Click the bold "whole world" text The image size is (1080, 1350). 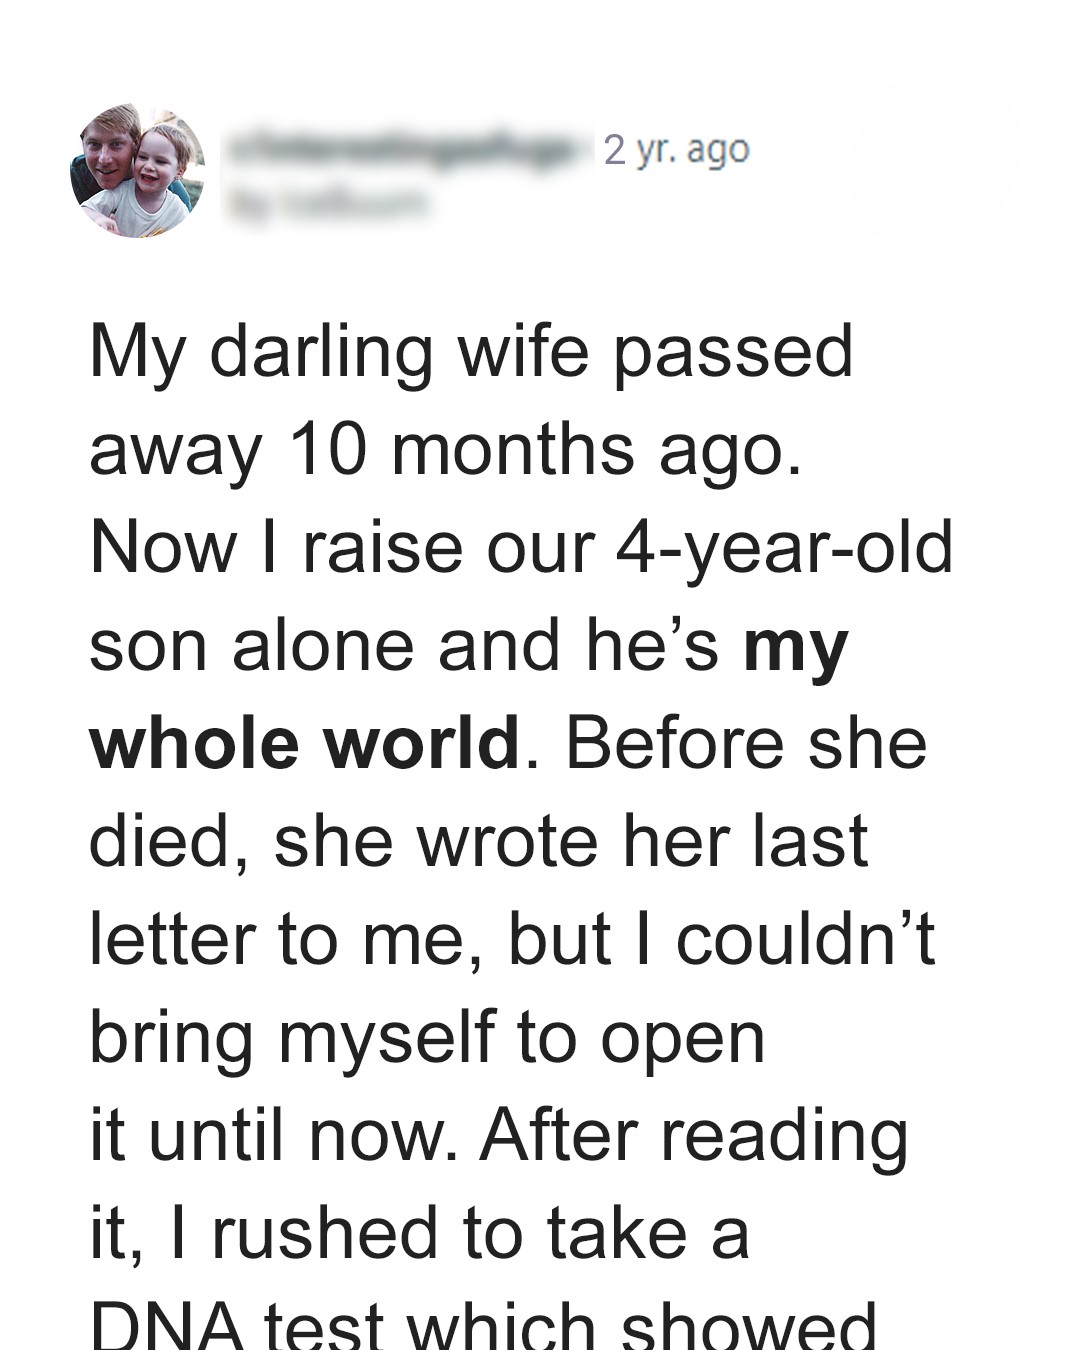pyautogui.click(x=305, y=744)
